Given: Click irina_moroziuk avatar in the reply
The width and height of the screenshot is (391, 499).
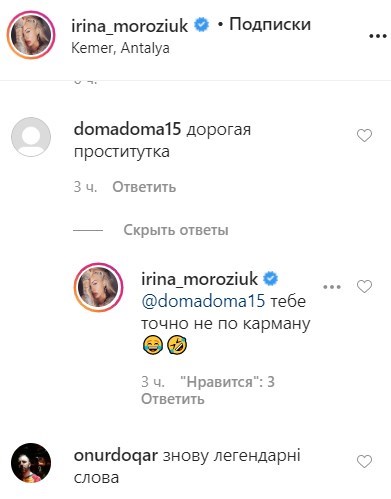Looking at the screenshot, I should (x=98, y=287).
